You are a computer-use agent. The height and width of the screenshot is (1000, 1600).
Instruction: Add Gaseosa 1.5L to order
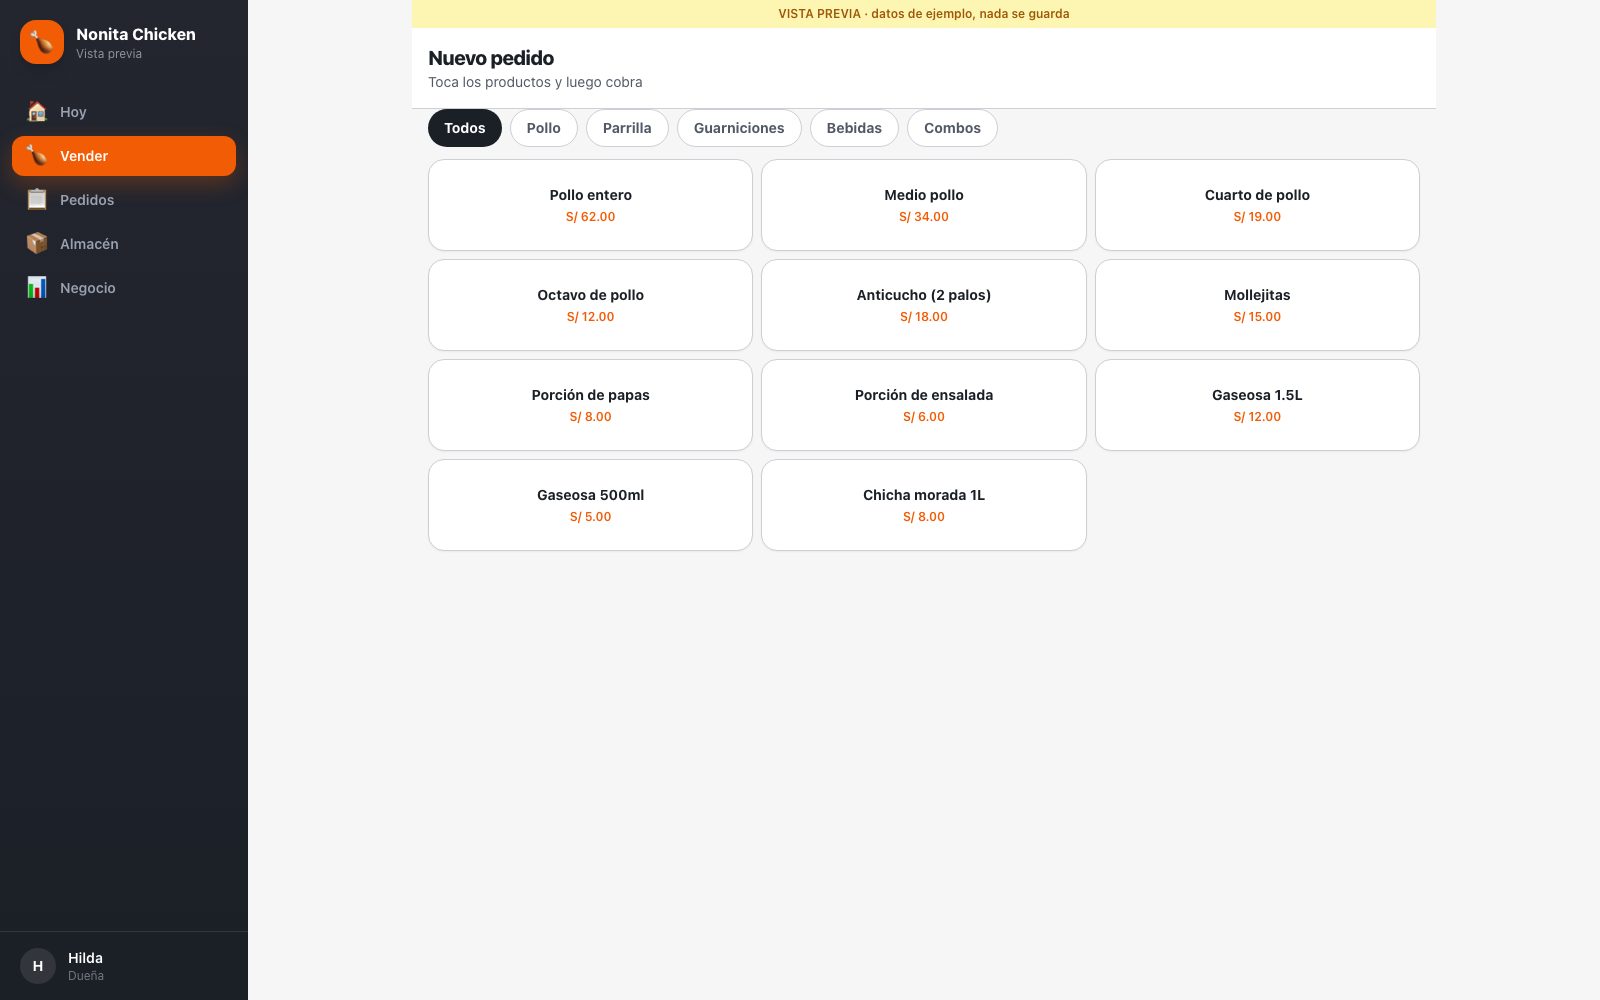click(x=1257, y=405)
